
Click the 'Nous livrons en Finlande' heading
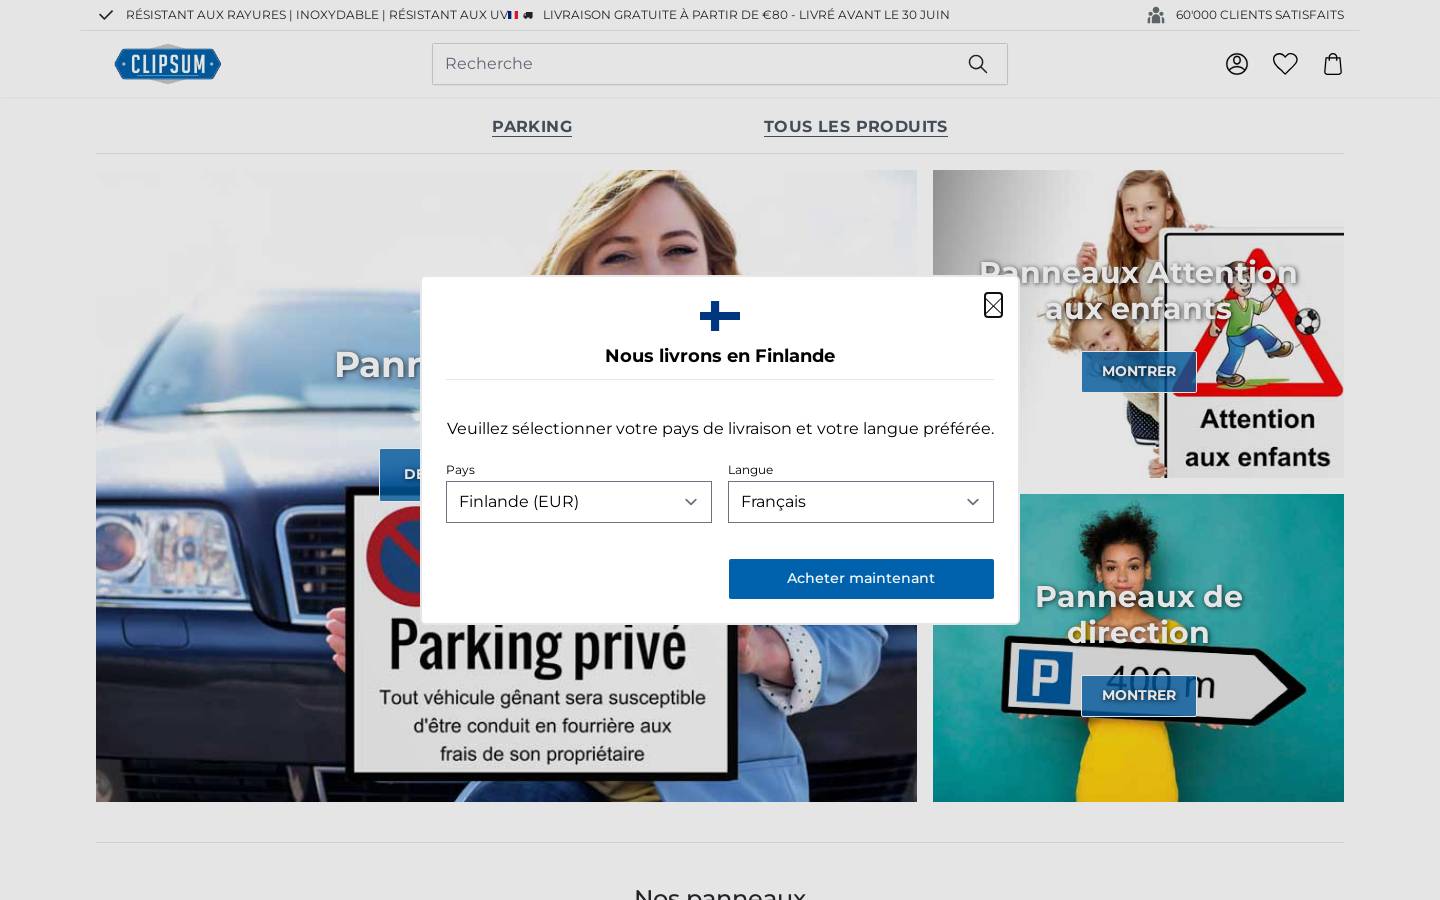(x=720, y=356)
